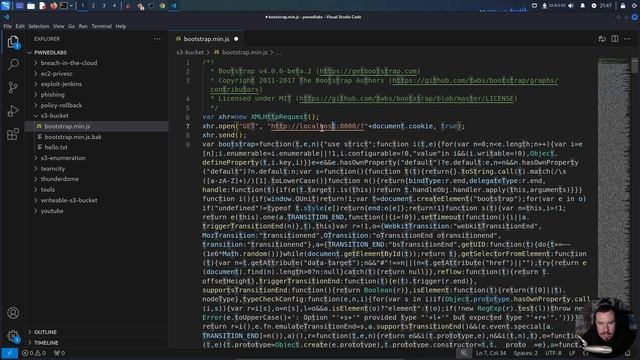This screenshot has width=640, height=360.
Task: Open the Manage gear icon
Action: click(x=13, y=336)
